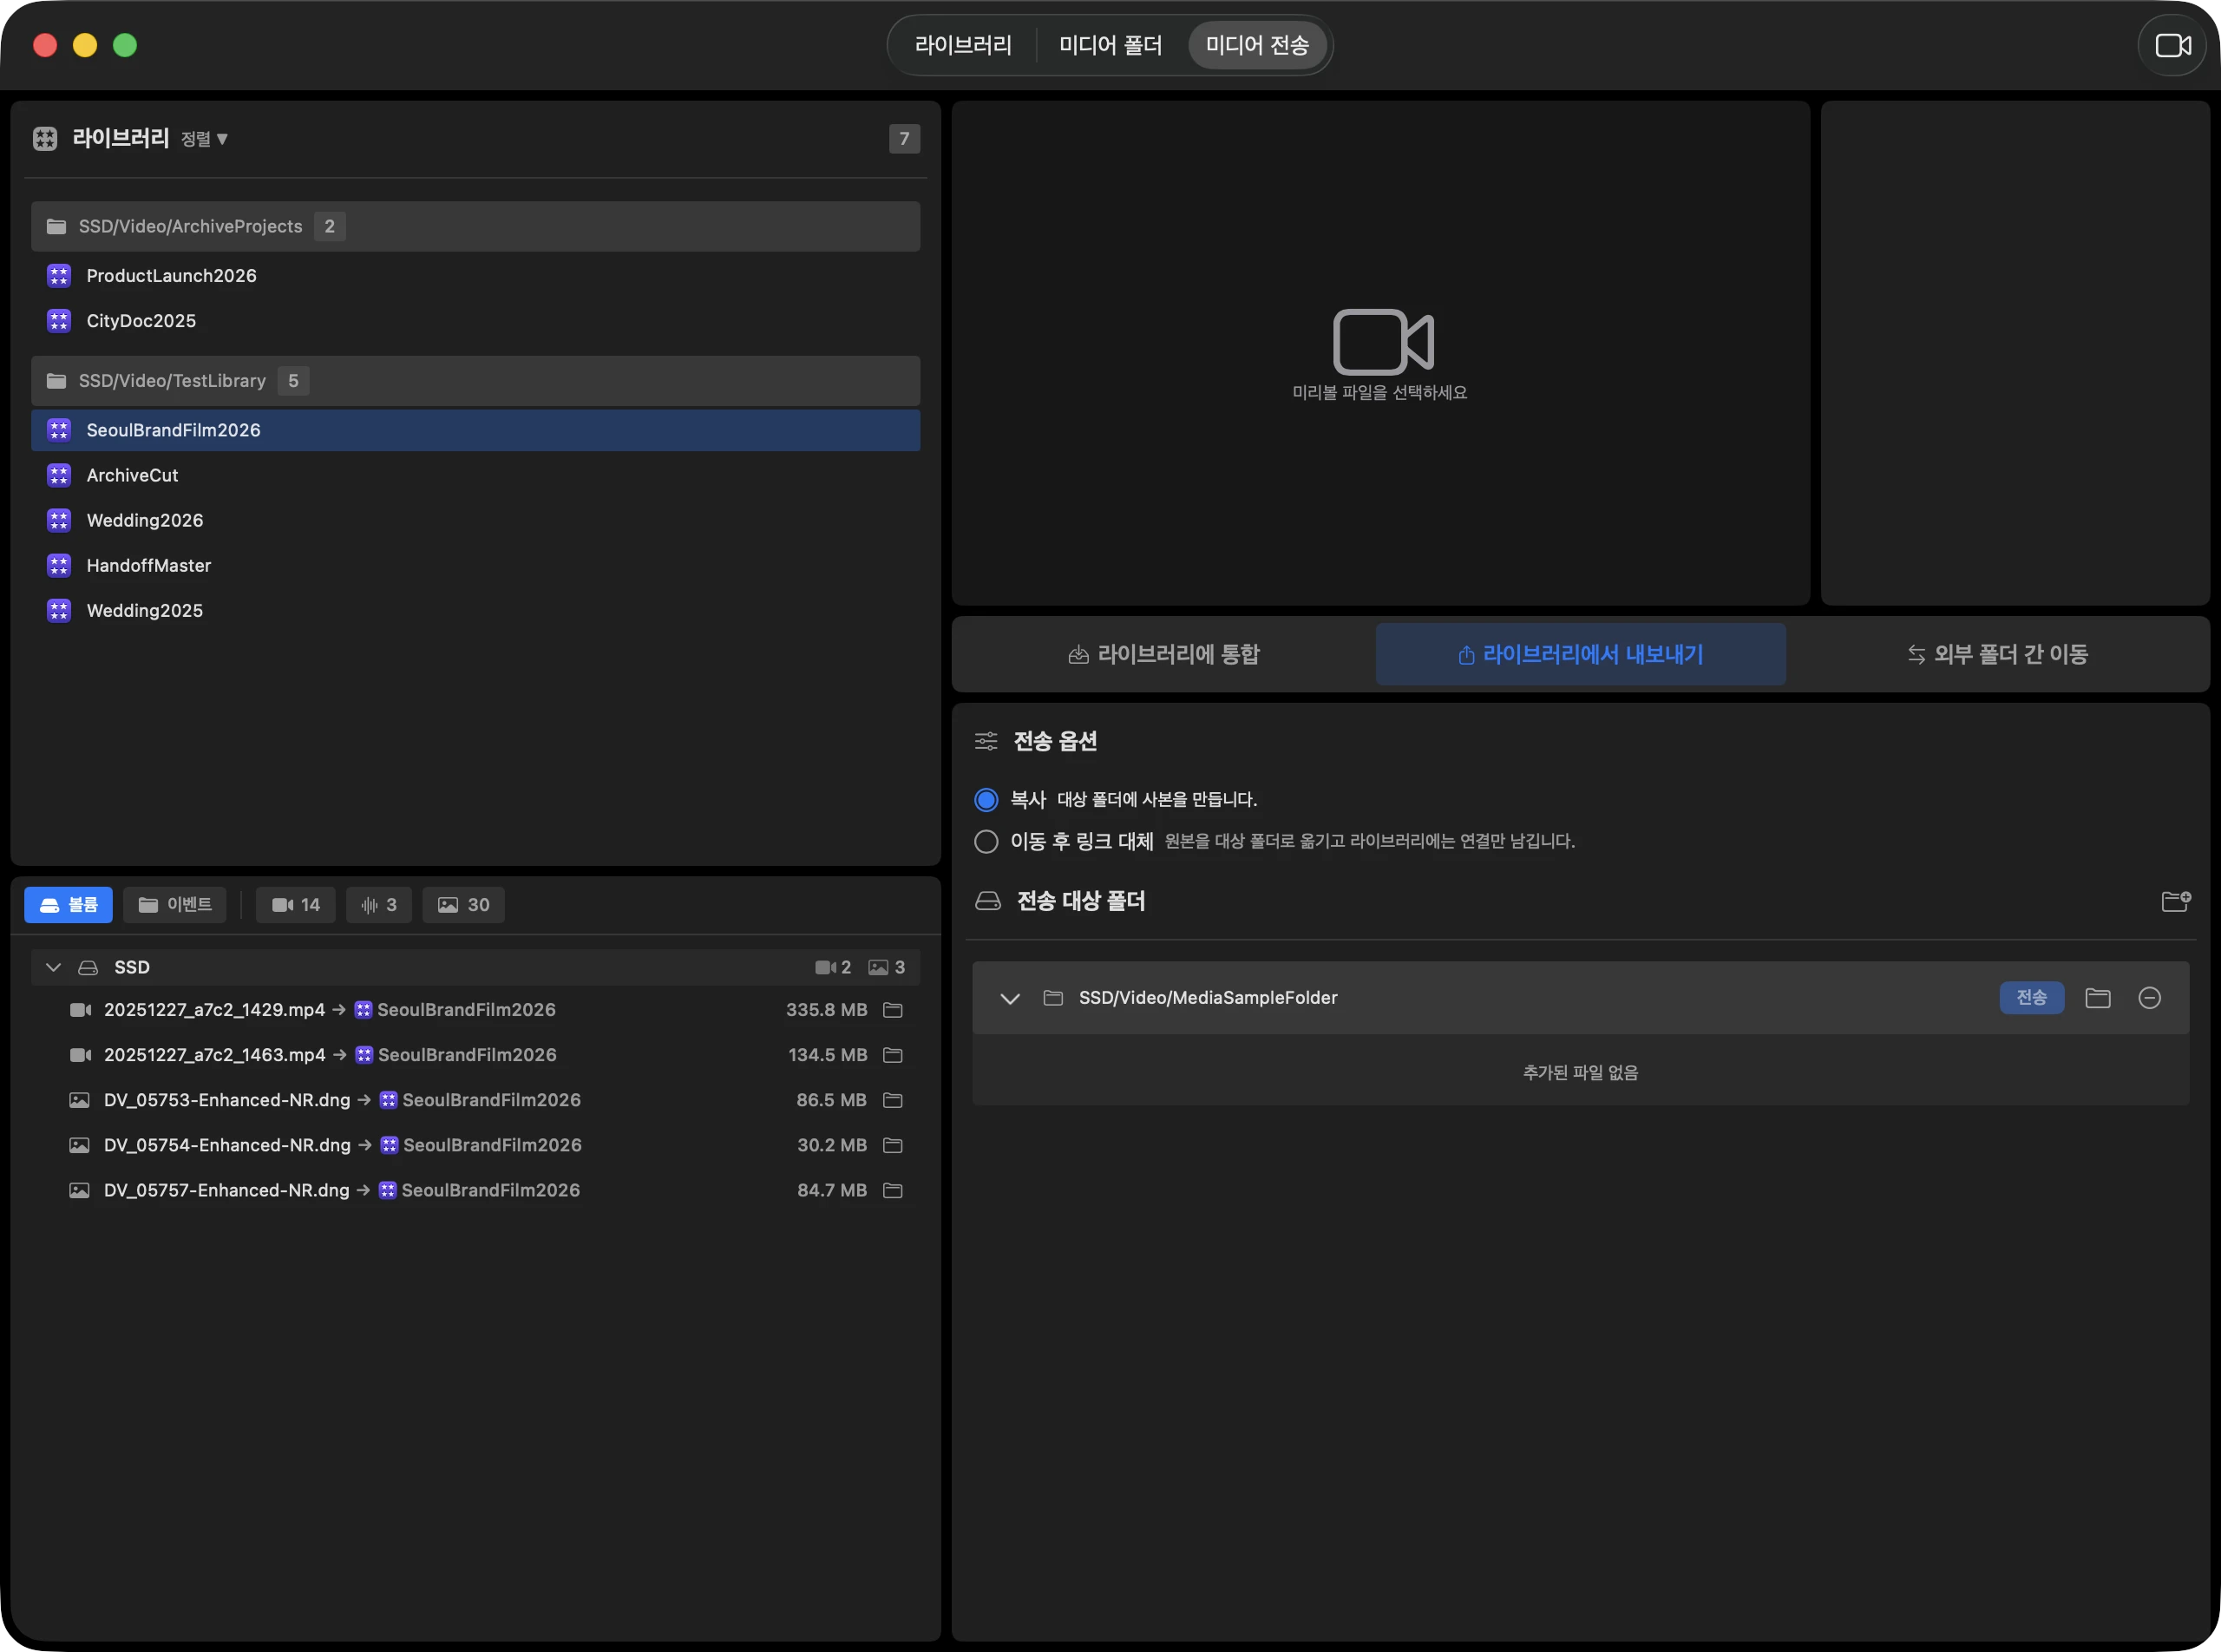Click video file icon of 20251227_a7c2_1429.mp4
The width and height of the screenshot is (2221, 1652).
tap(80, 1010)
